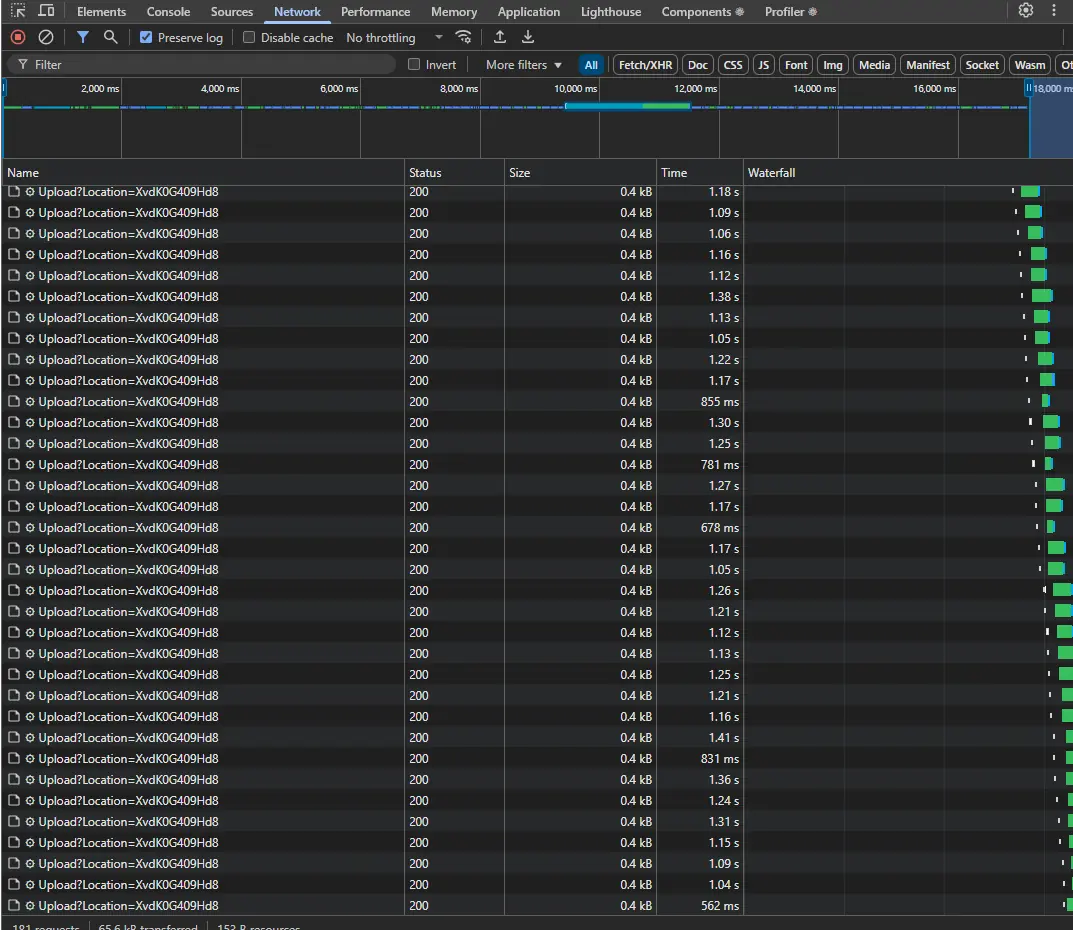Export HAR using the download icon

[x=527, y=37]
